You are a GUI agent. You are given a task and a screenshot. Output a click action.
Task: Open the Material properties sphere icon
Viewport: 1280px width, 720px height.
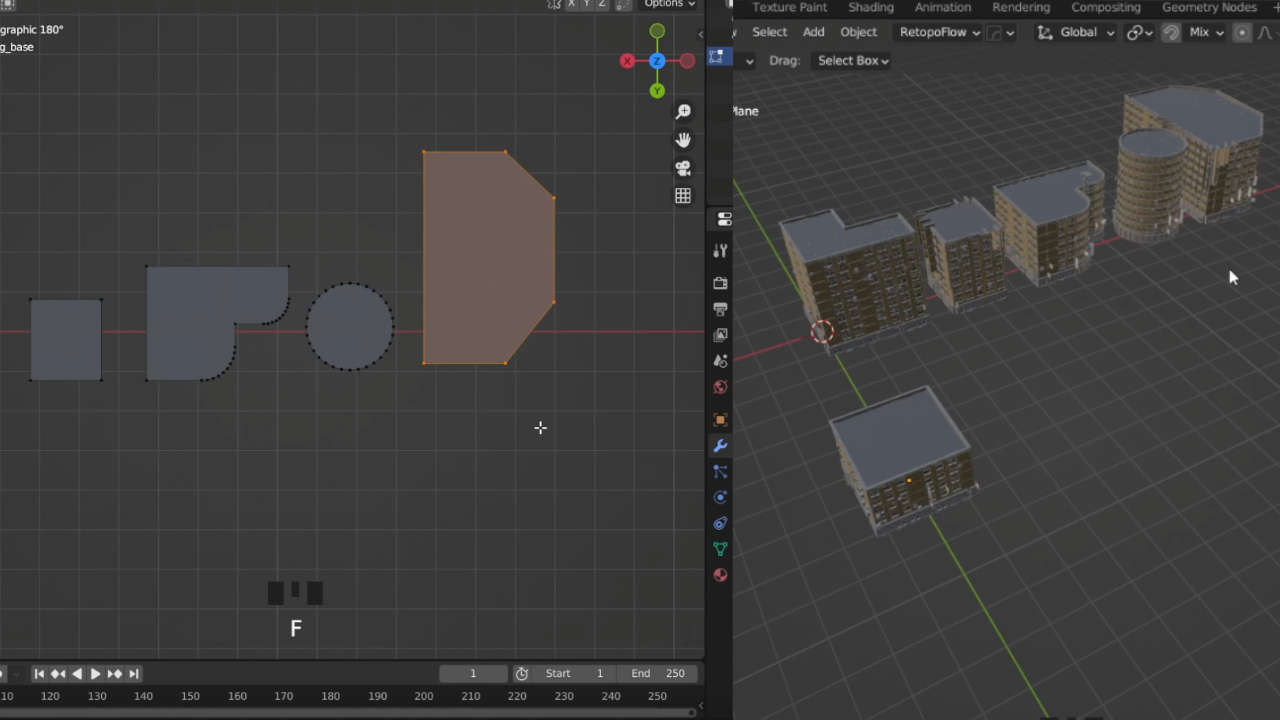tap(720, 575)
